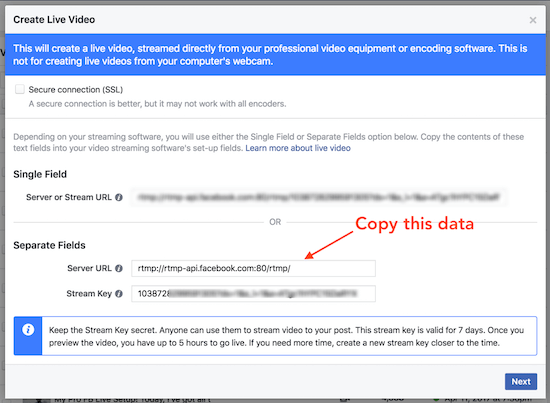Close the Create Live Video dialog
Image resolution: width=550 pixels, height=403 pixels.
tap(532, 20)
